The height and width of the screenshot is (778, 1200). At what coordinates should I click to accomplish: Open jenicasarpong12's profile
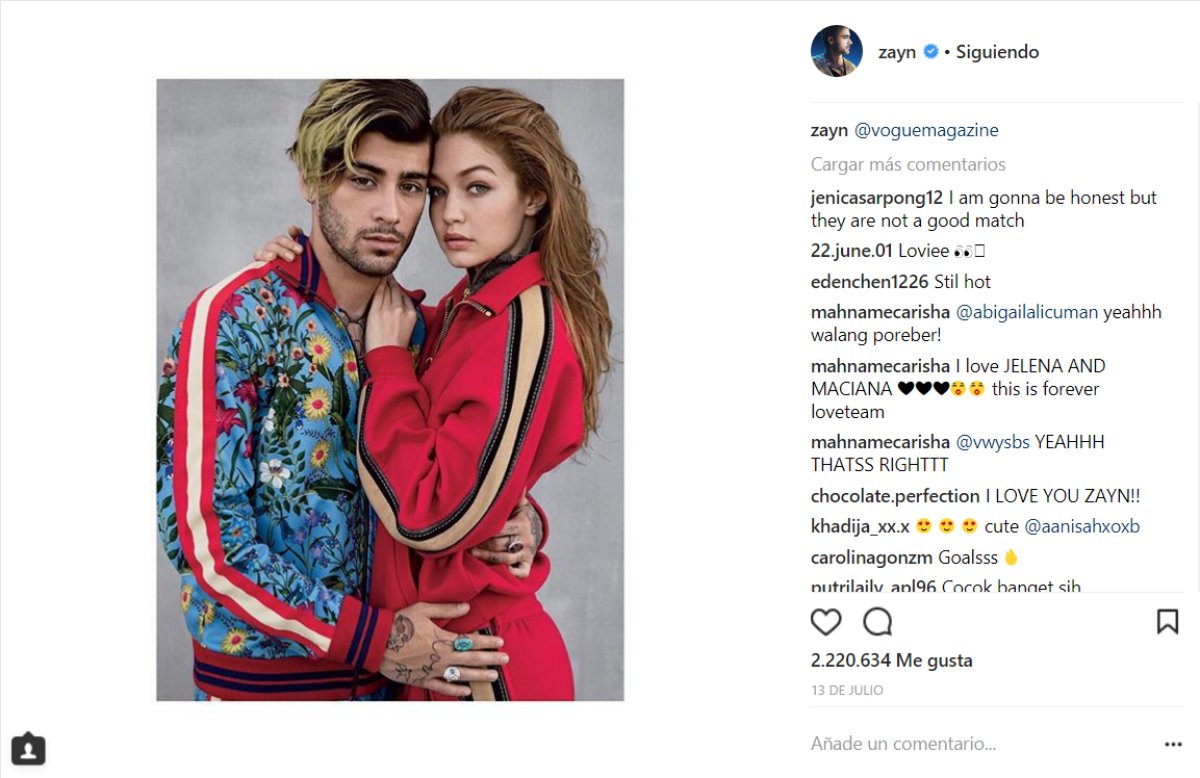coord(877,198)
